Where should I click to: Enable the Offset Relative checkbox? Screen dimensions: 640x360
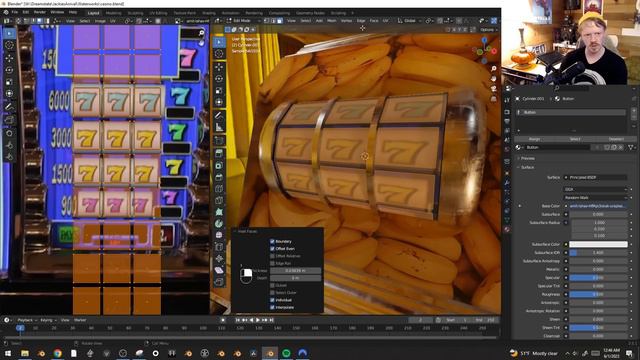coord(272,256)
